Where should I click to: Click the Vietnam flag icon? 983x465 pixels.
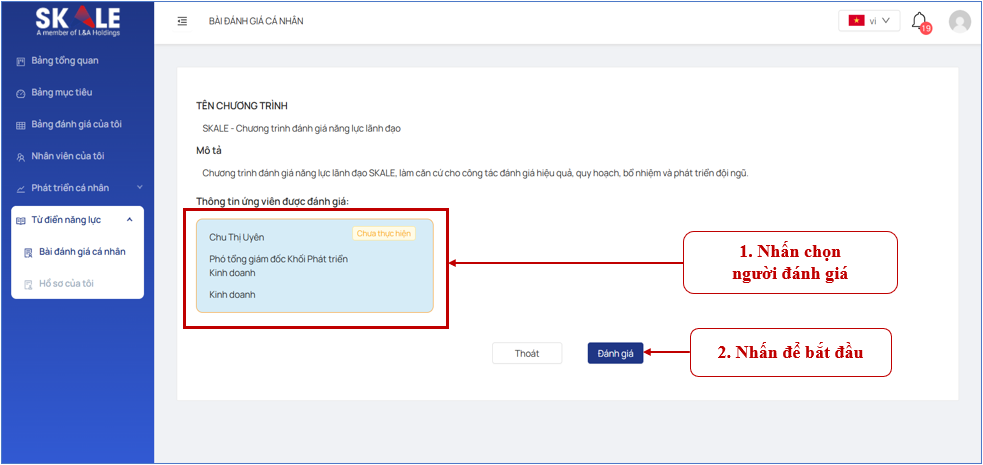pos(856,21)
